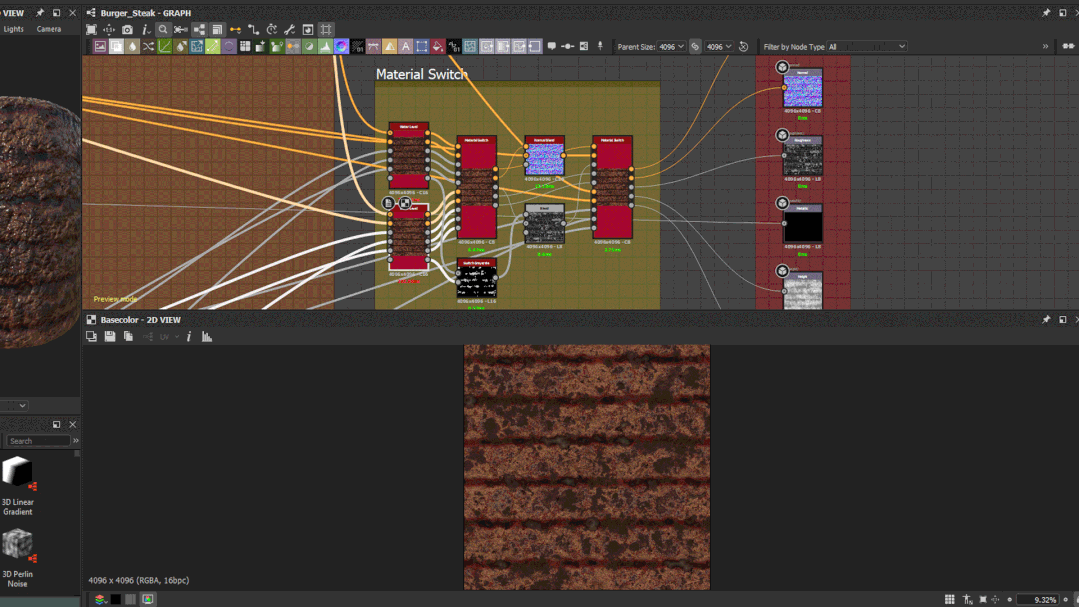Expand library search options chevrons
The height and width of the screenshot is (607, 1079).
[x=75, y=440]
